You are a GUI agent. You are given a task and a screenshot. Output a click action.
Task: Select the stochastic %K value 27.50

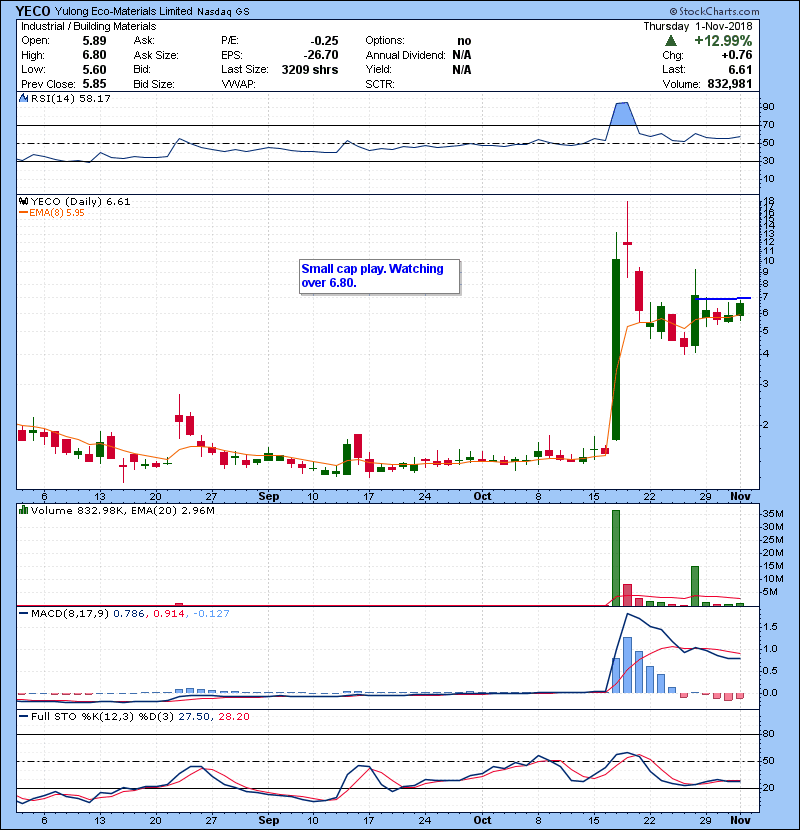(193, 716)
